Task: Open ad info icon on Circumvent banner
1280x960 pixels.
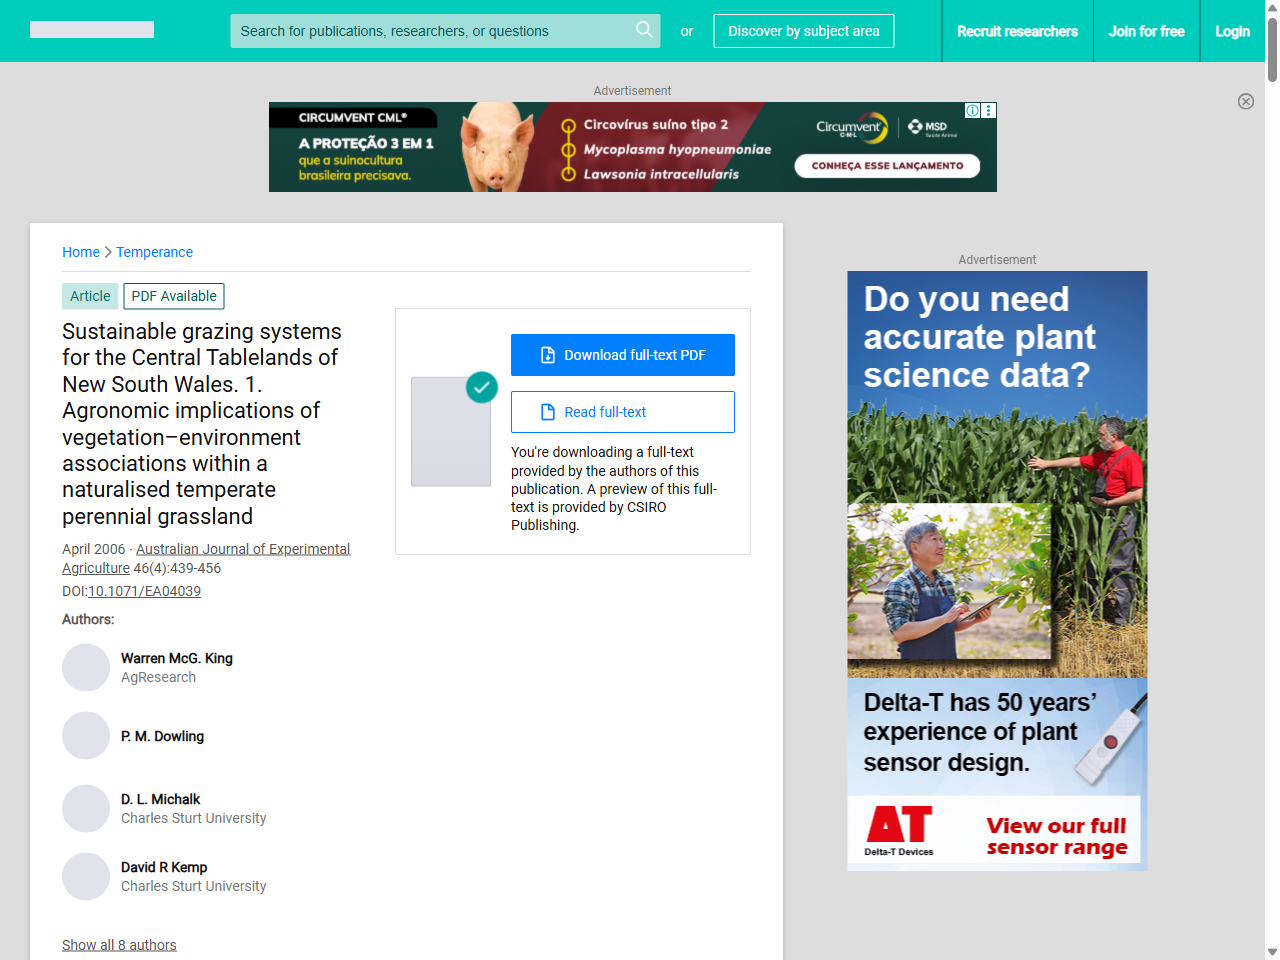Action: pyautogui.click(x=972, y=110)
